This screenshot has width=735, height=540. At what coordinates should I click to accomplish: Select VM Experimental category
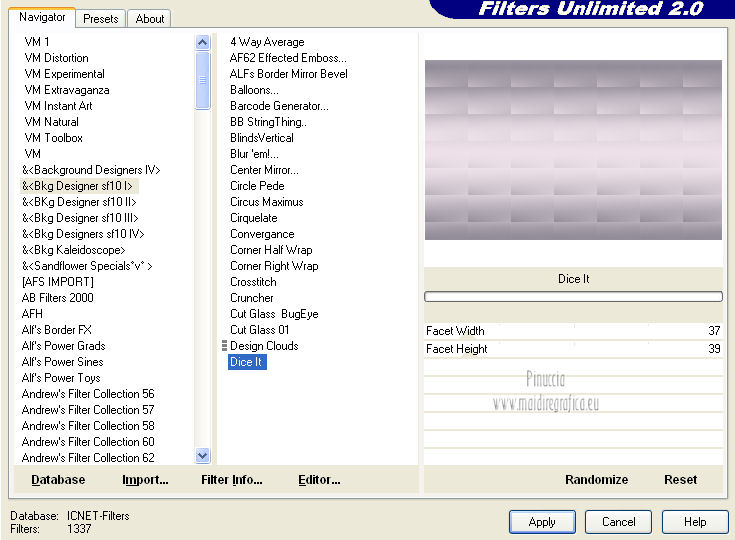point(64,74)
